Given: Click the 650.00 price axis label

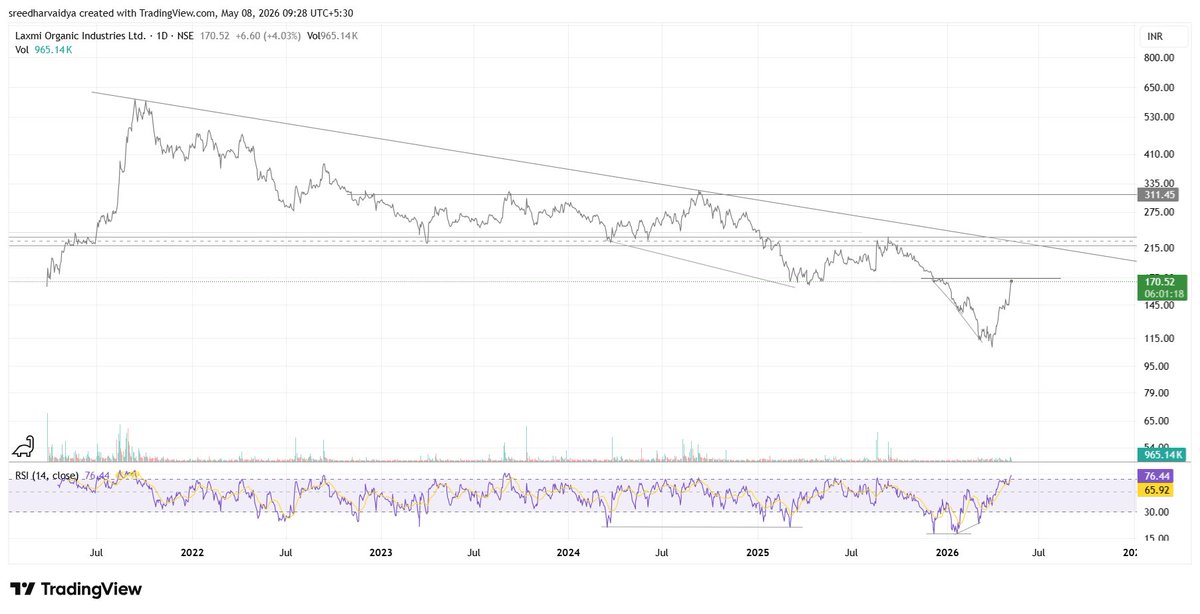Looking at the screenshot, I should [1160, 88].
